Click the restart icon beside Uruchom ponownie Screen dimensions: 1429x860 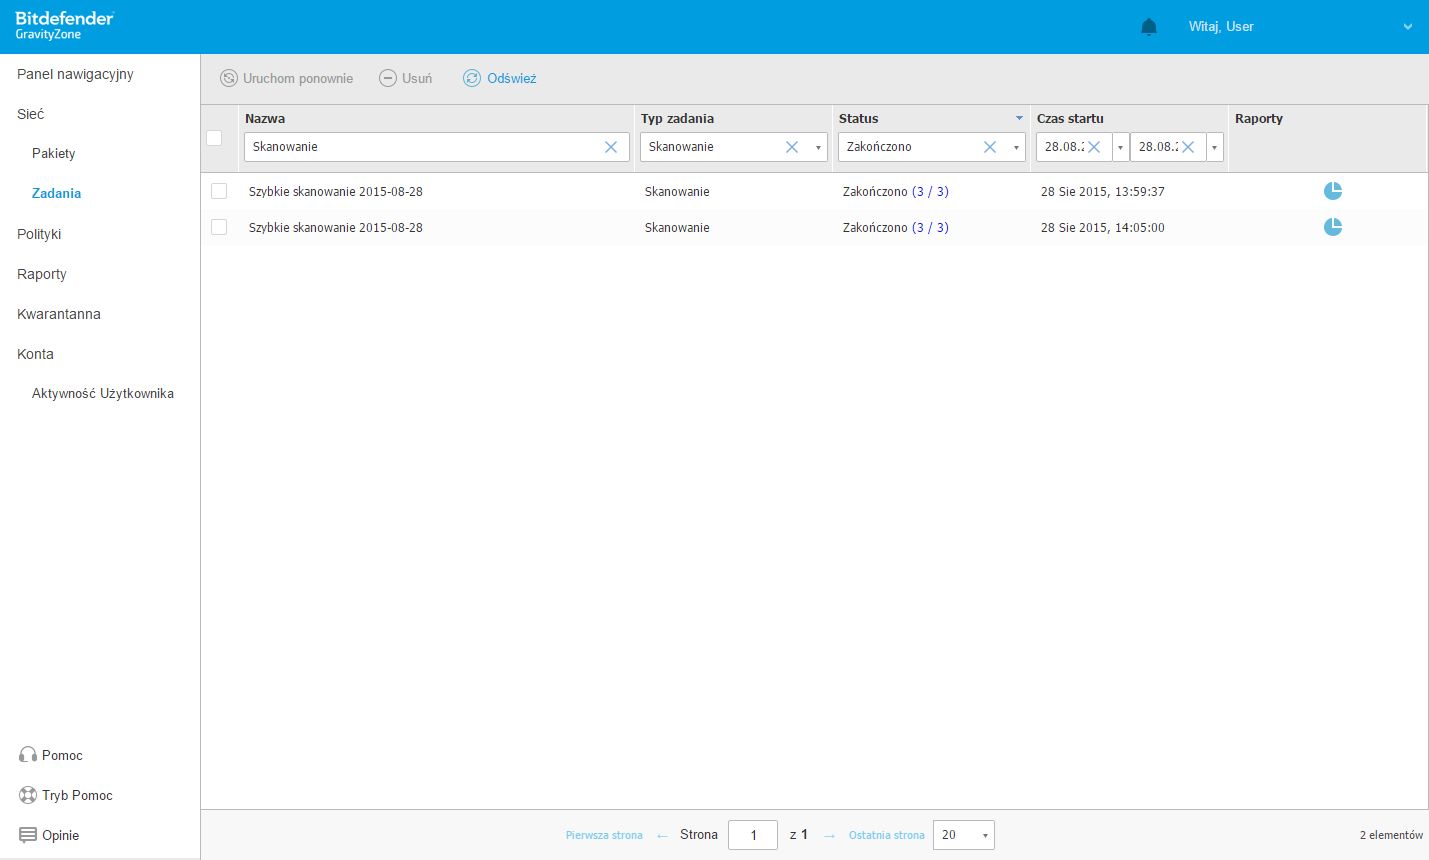pos(229,78)
